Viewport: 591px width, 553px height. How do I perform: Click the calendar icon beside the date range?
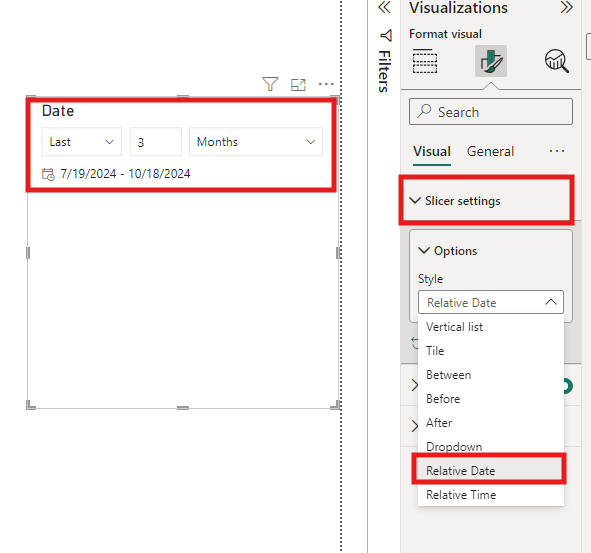[x=48, y=174]
